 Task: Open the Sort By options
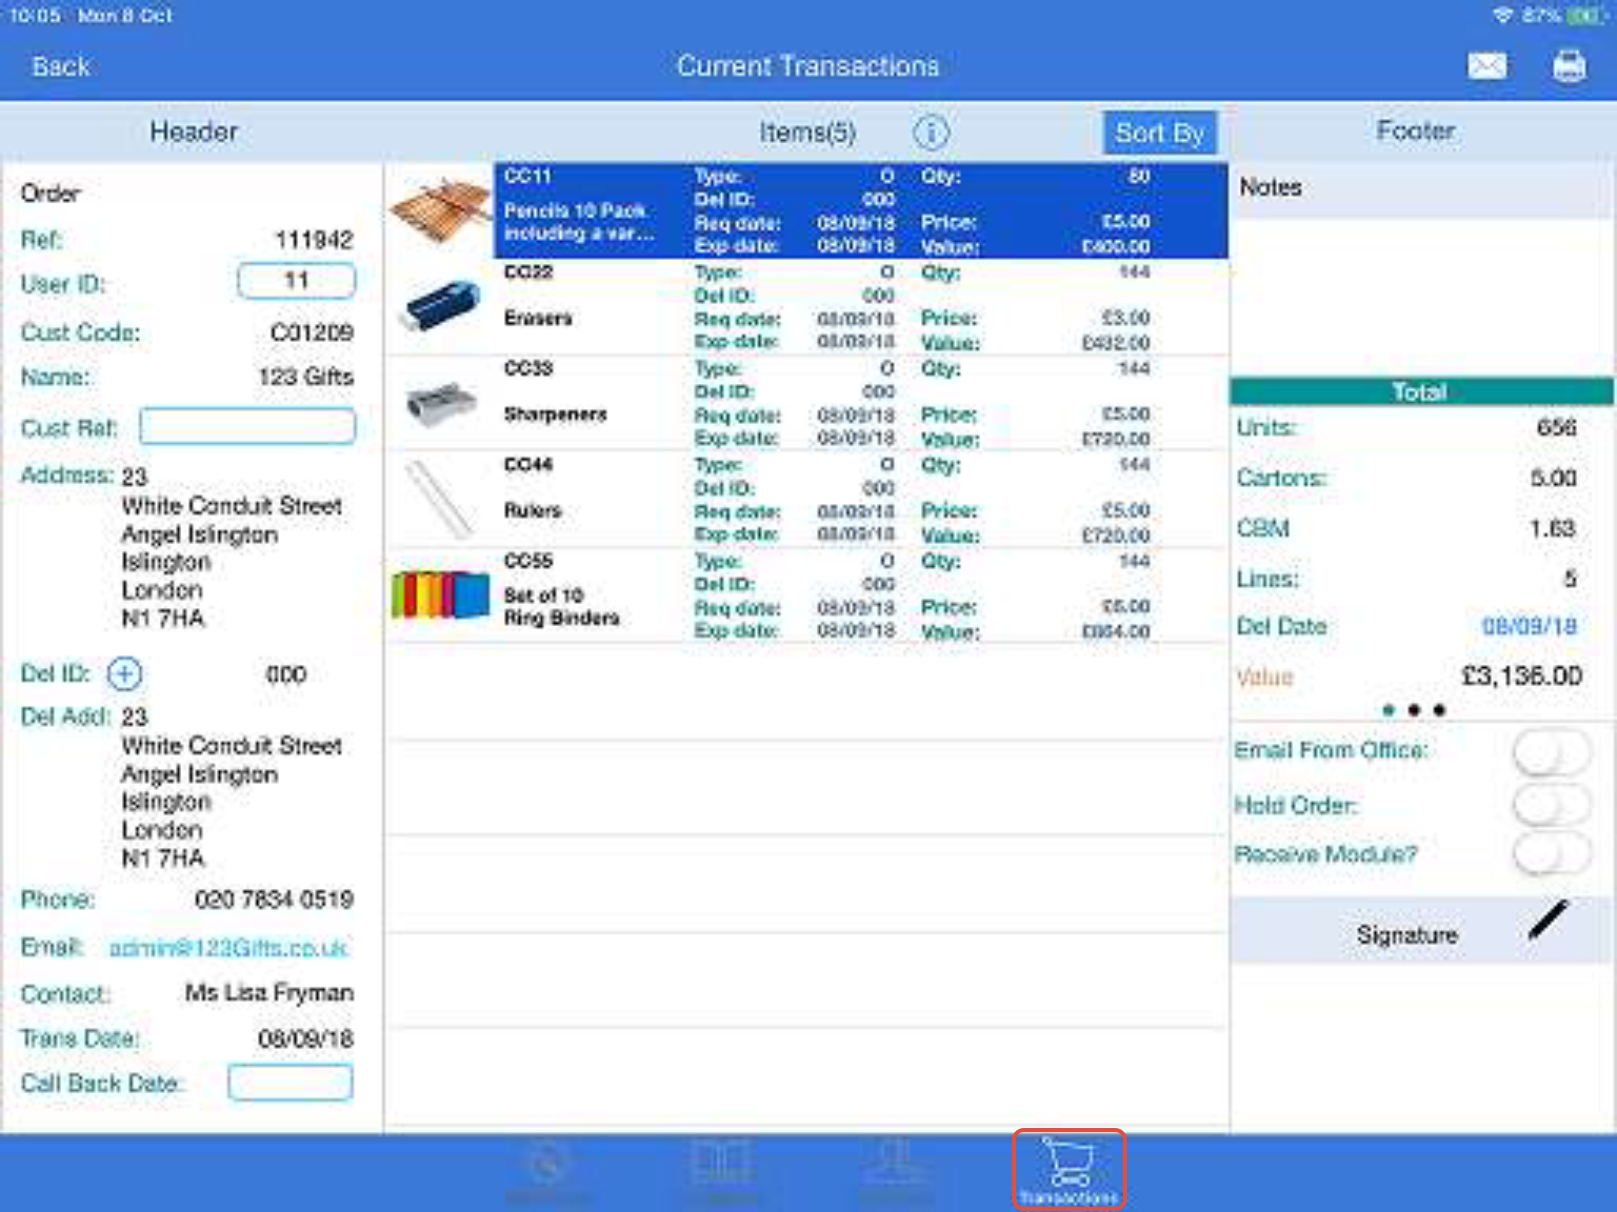pyautogui.click(x=1159, y=133)
